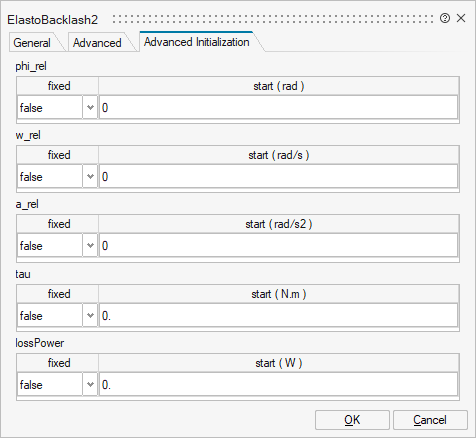This screenshot has width=476, height=438.
Task: Dismiss dialog with Cancel button
Action: [x=430, y=420]
